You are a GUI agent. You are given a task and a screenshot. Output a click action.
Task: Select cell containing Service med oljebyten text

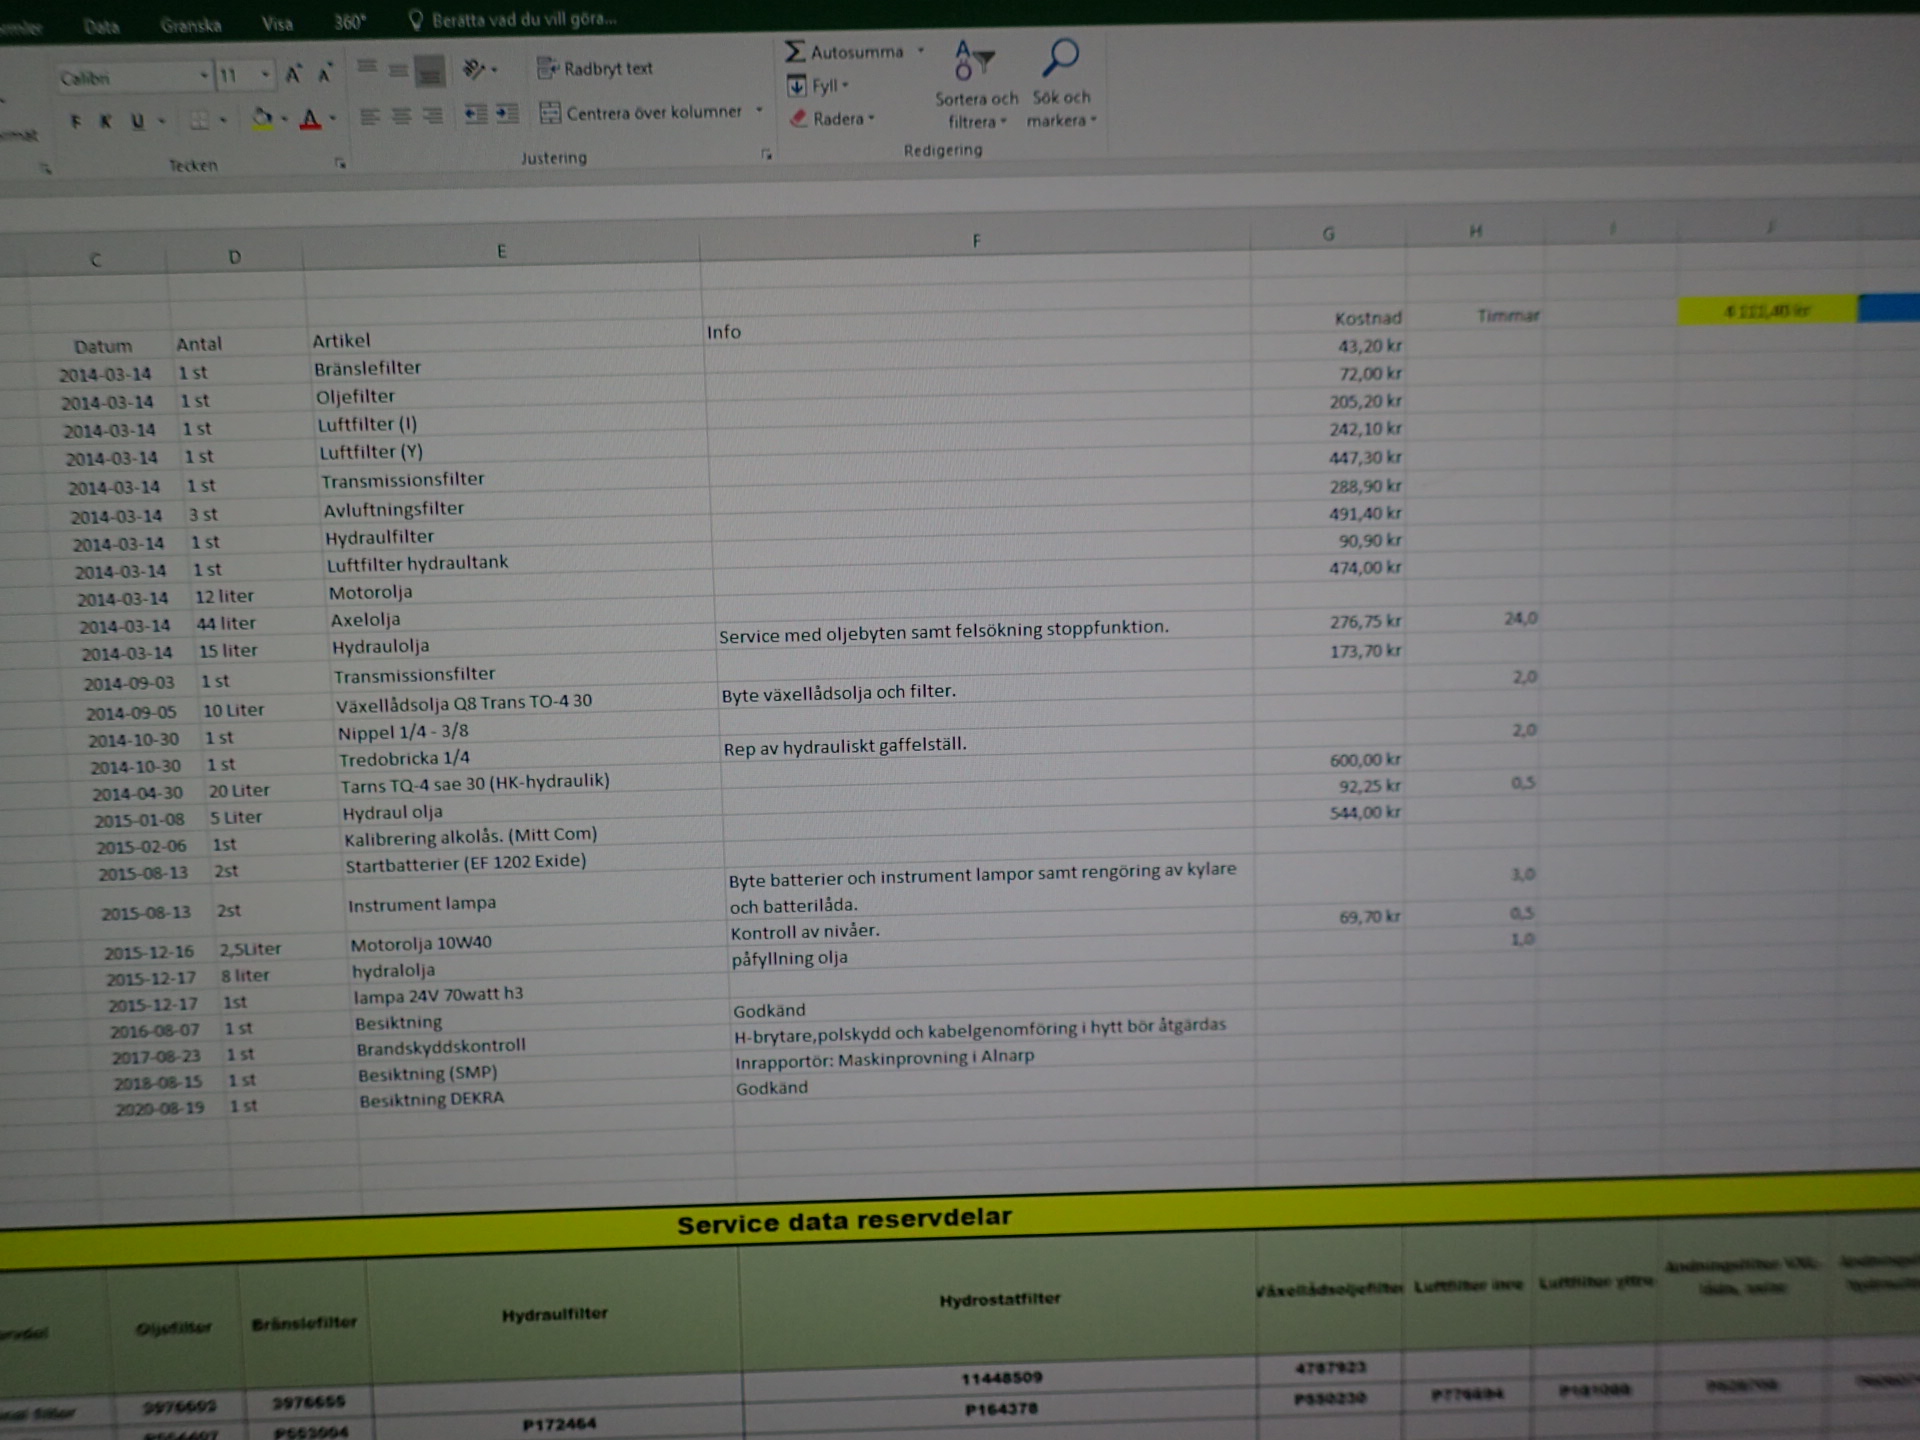coord(943,631)
